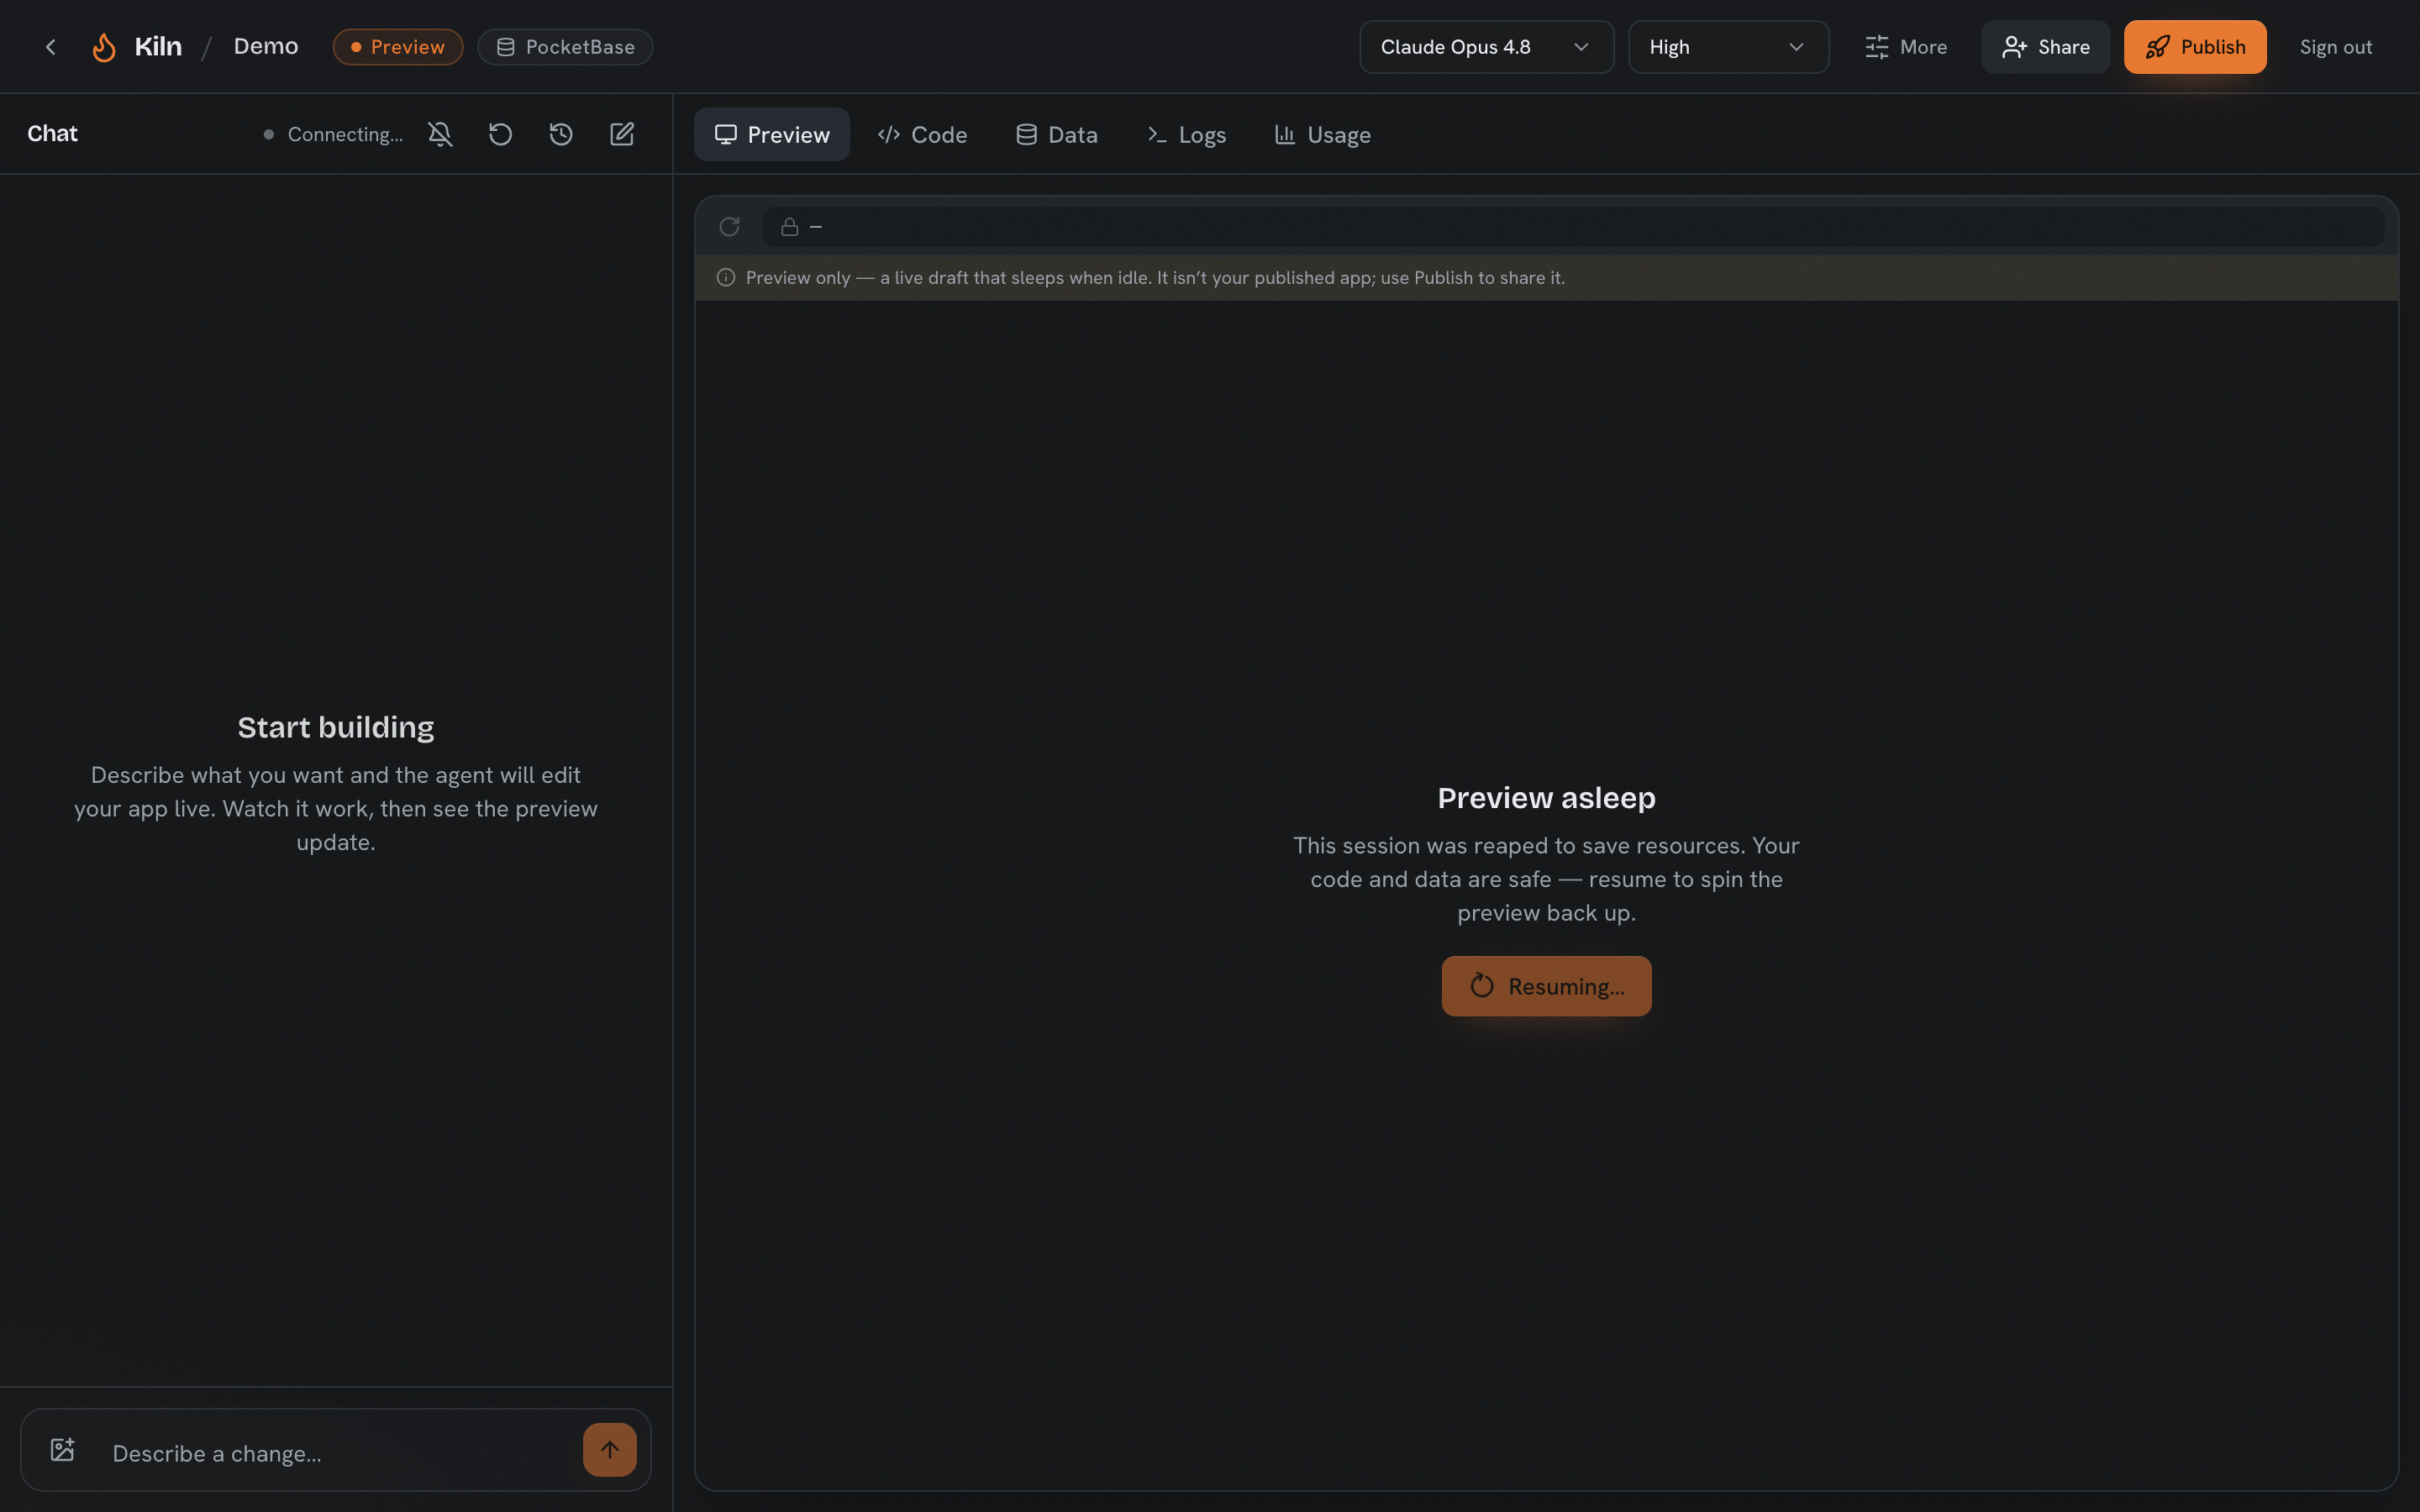Click the Connecting... status text
The image size is (2420, 1512).
[345, 134]
